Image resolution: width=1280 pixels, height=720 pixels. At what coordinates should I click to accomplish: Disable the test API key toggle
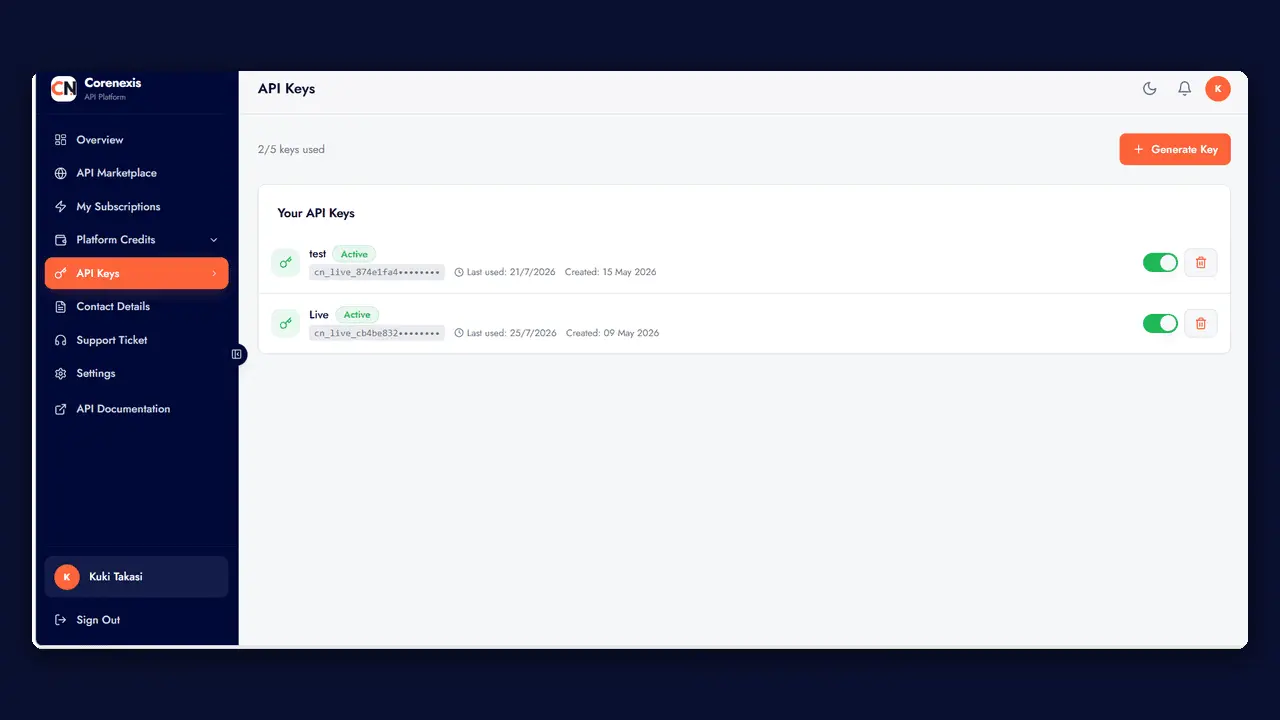[1160, 263]
